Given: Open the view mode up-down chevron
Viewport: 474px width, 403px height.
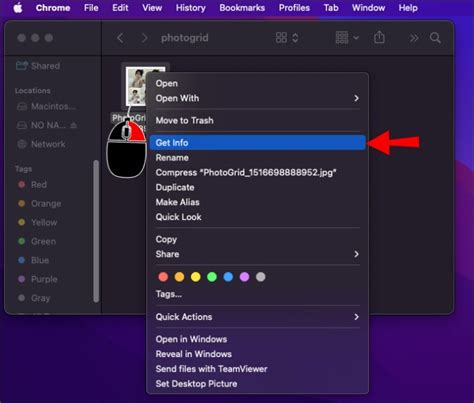Looking at the screenshot, I should click(295, 38).
